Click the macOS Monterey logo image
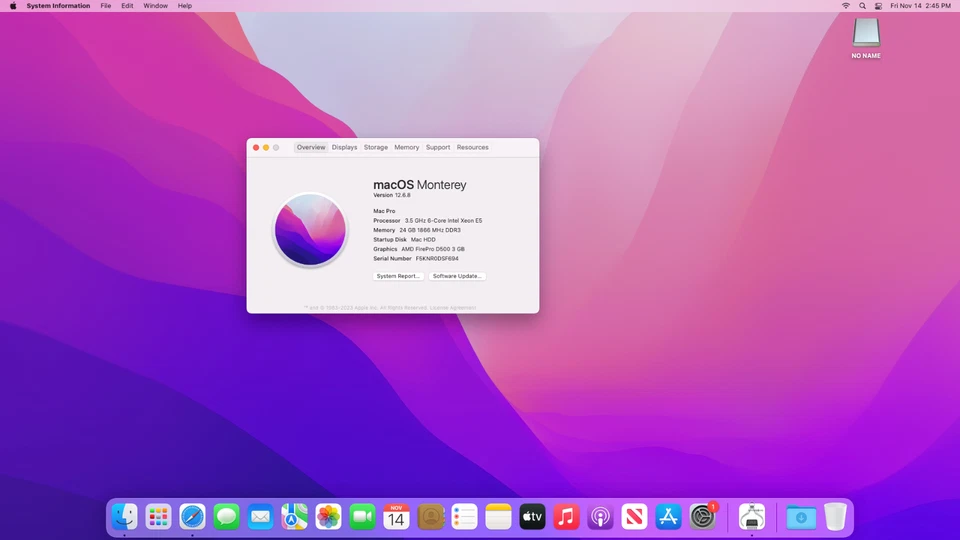Image resolution: width=960 pixels, height=540 pixels. coord(310,230)
